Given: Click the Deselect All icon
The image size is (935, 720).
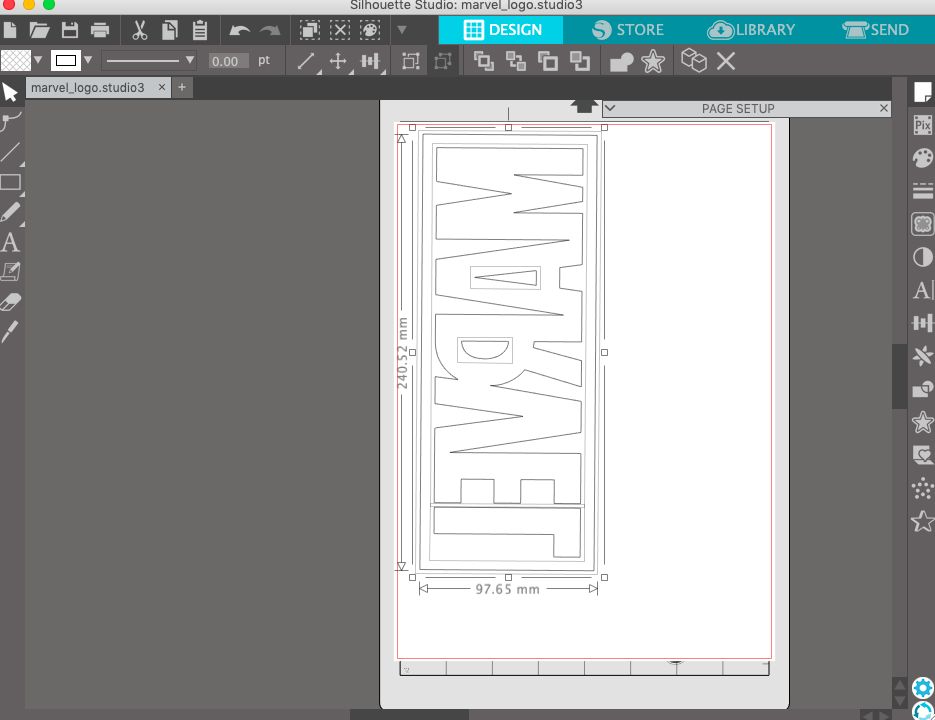Looking at the screenshot, I should (340, 30).
